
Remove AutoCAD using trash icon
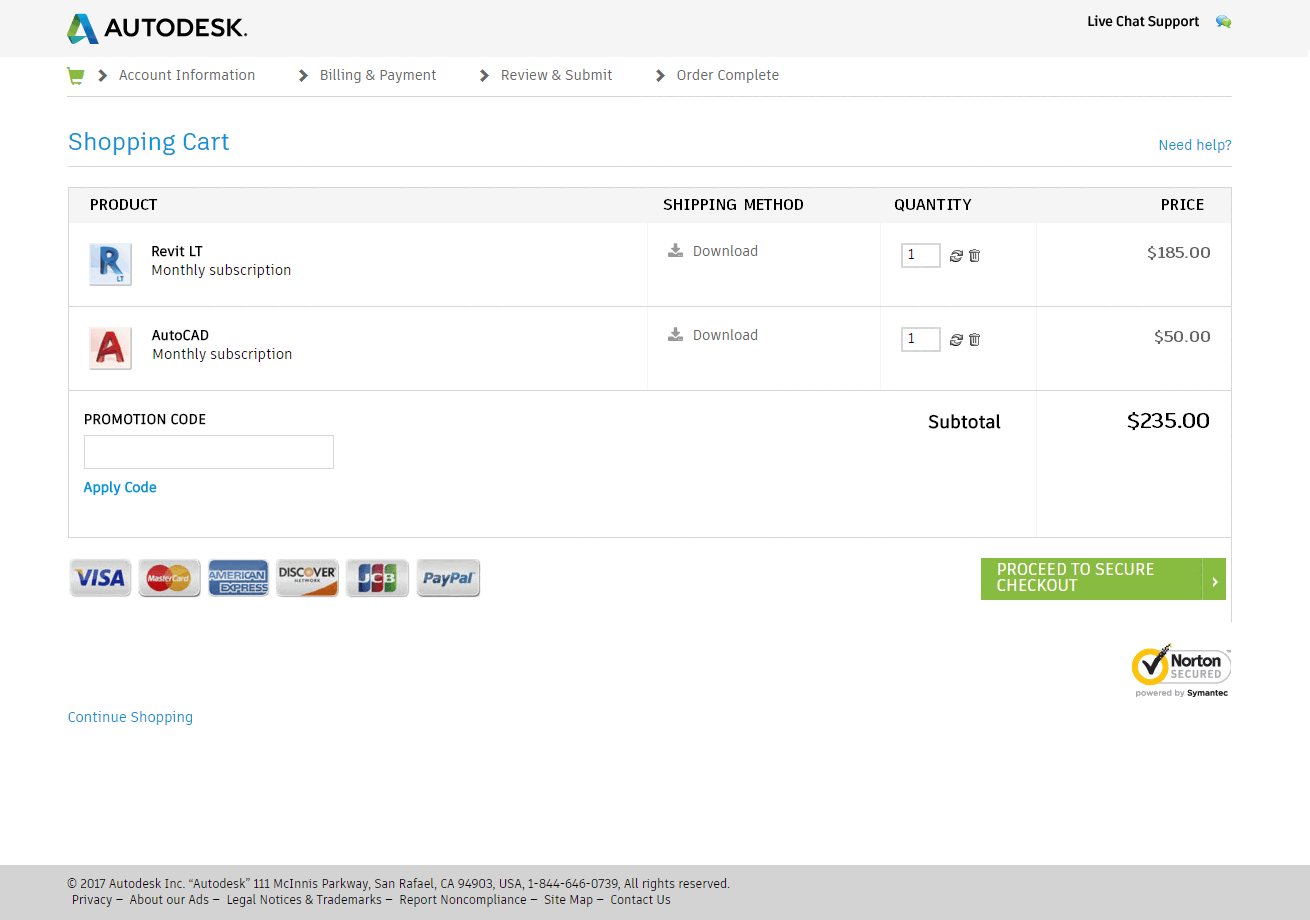974,340
